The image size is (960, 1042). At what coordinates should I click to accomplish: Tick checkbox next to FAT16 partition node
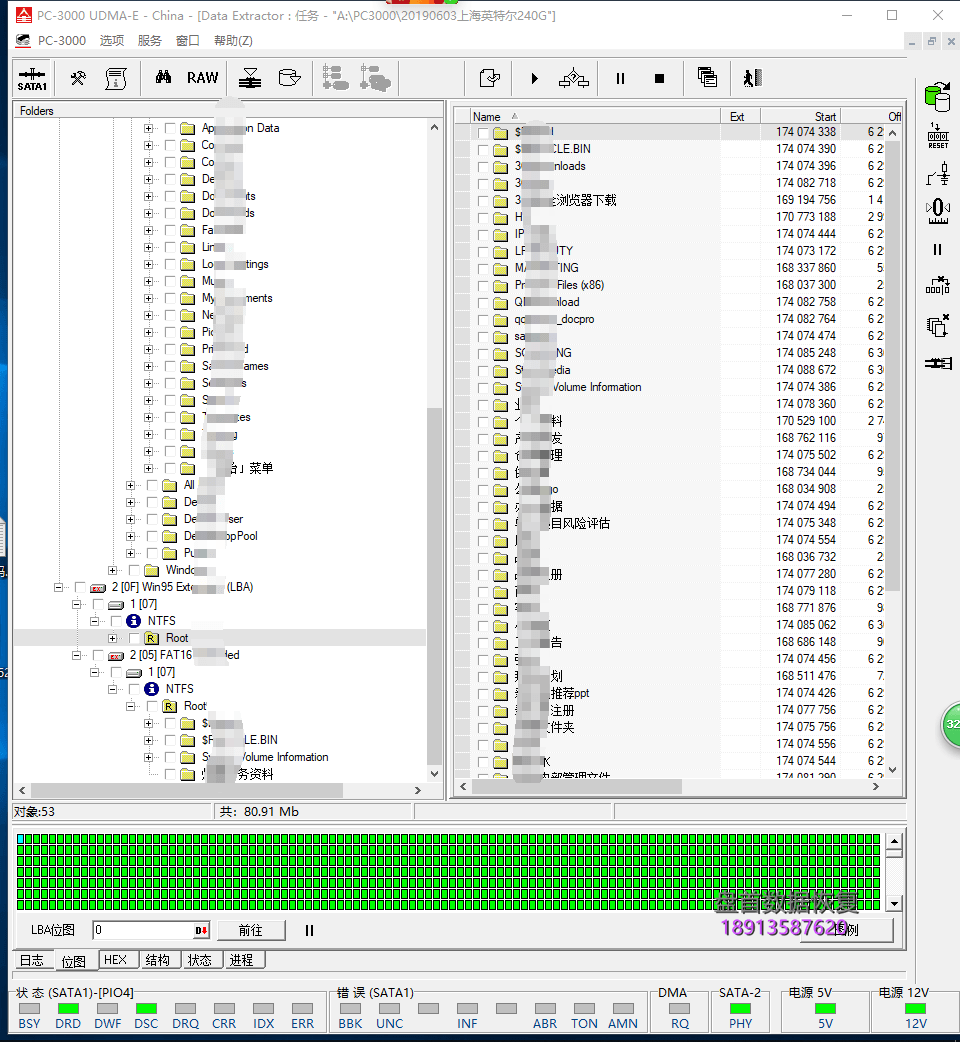tap(98, 655)
